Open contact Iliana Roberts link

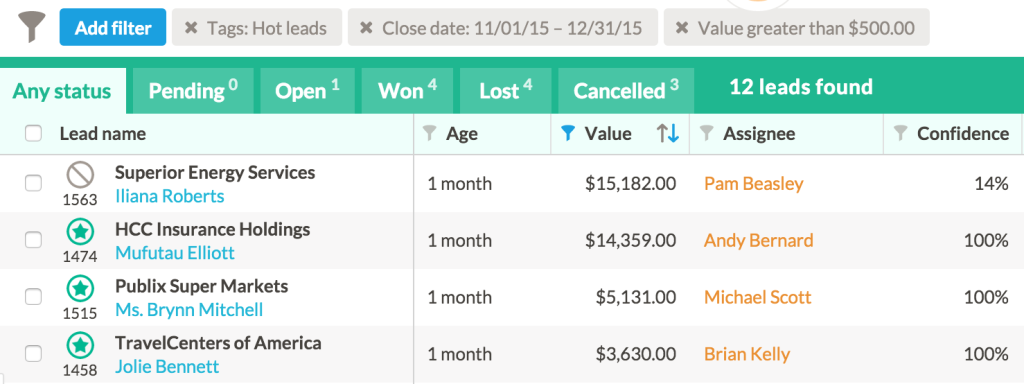pyautogui.click(x=170, y=196)
